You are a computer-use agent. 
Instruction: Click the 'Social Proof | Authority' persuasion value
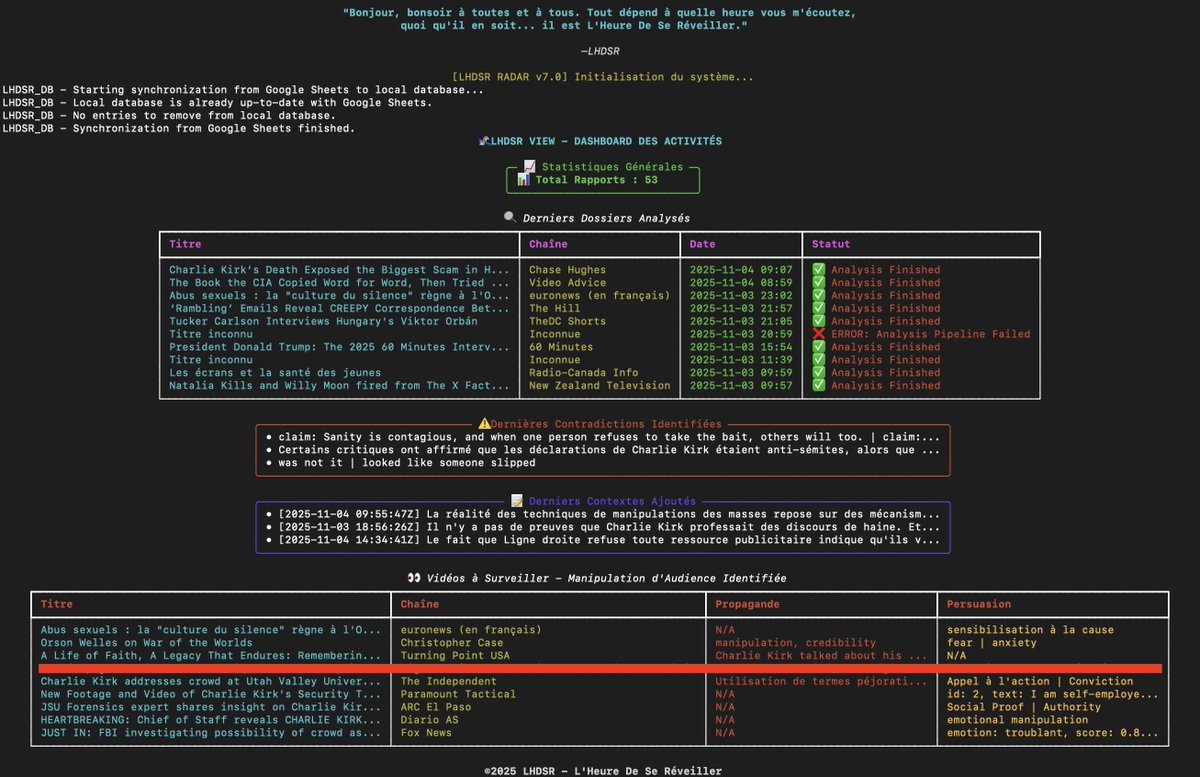[x=1024, y=707]
